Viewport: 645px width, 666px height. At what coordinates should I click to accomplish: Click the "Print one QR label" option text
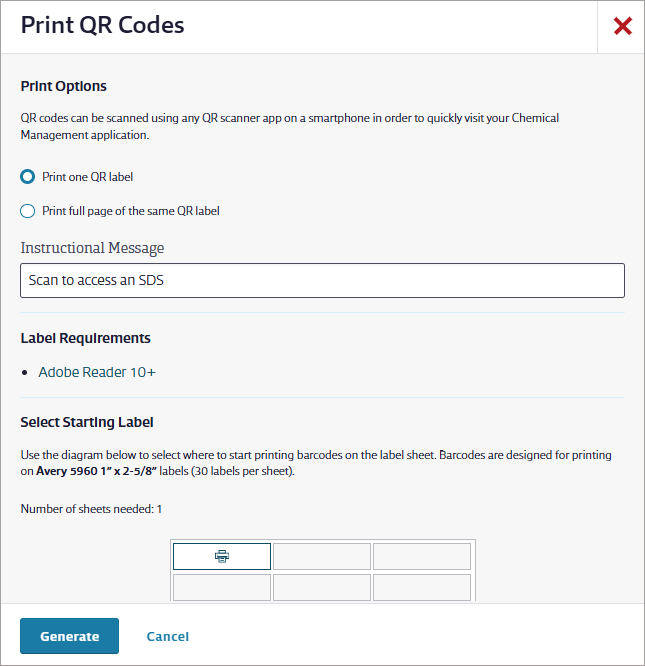(x=87, y=177)
